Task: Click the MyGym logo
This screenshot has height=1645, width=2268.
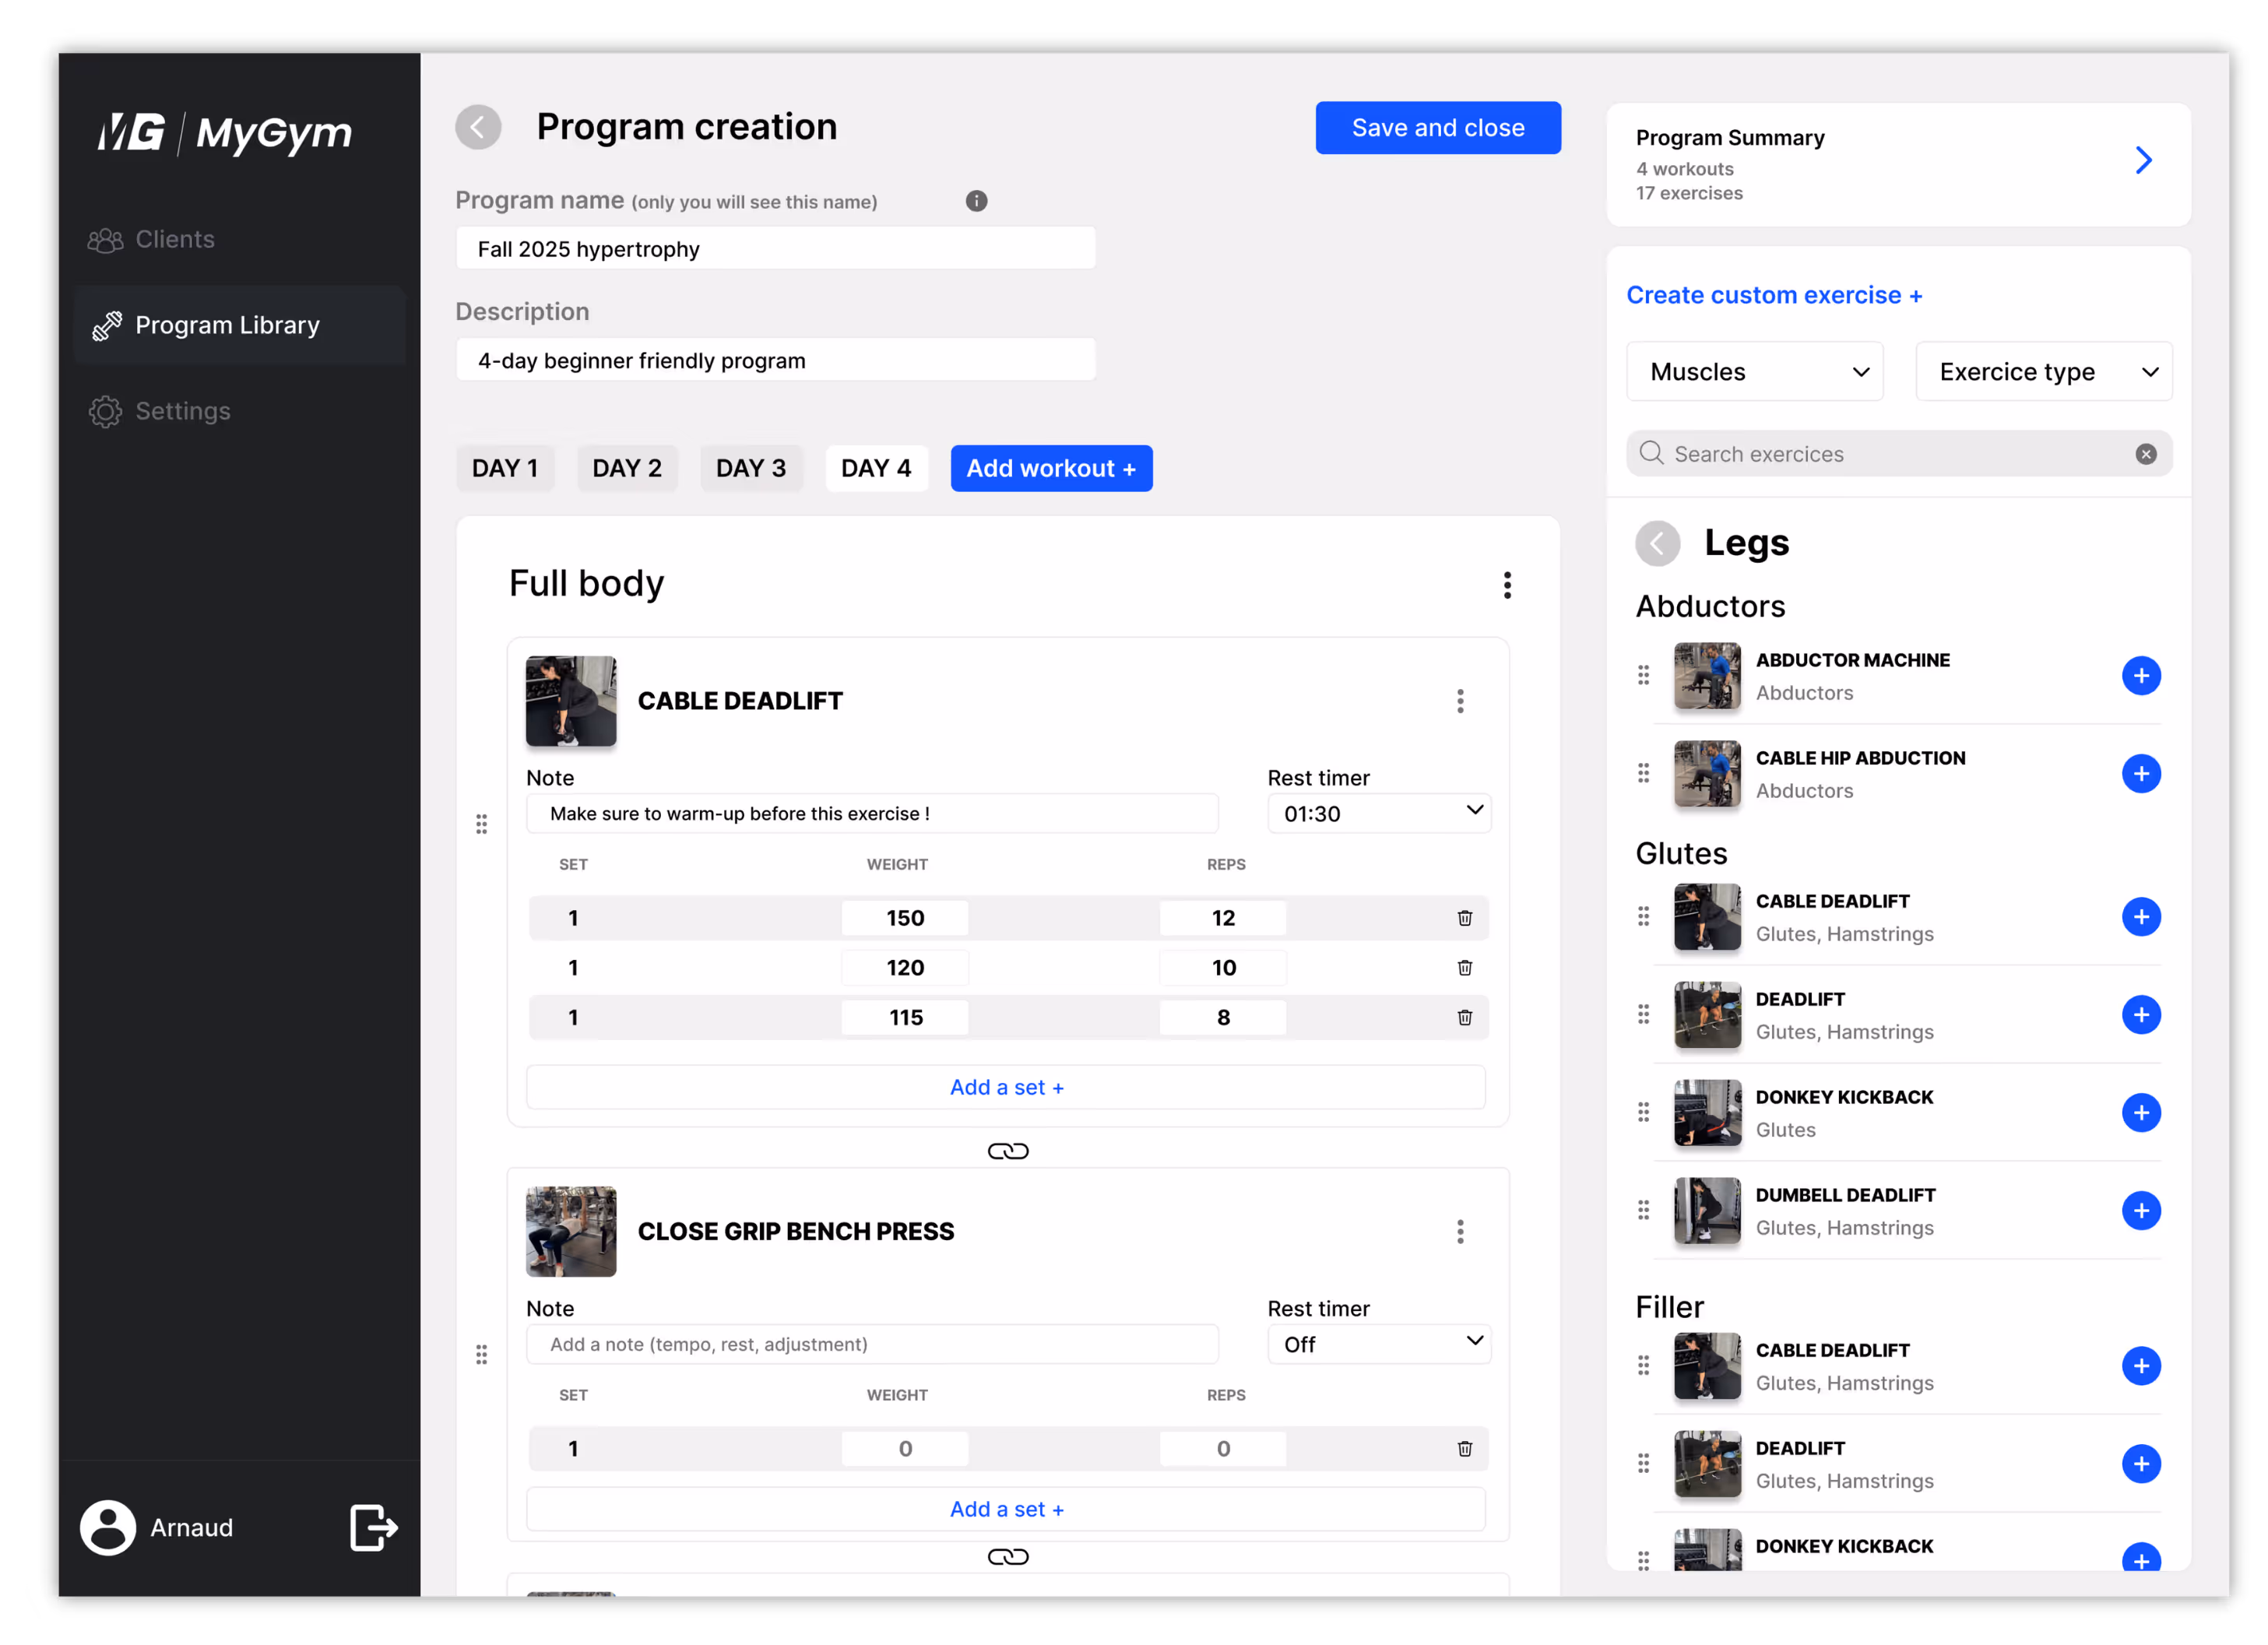Action: pos(225,133)
